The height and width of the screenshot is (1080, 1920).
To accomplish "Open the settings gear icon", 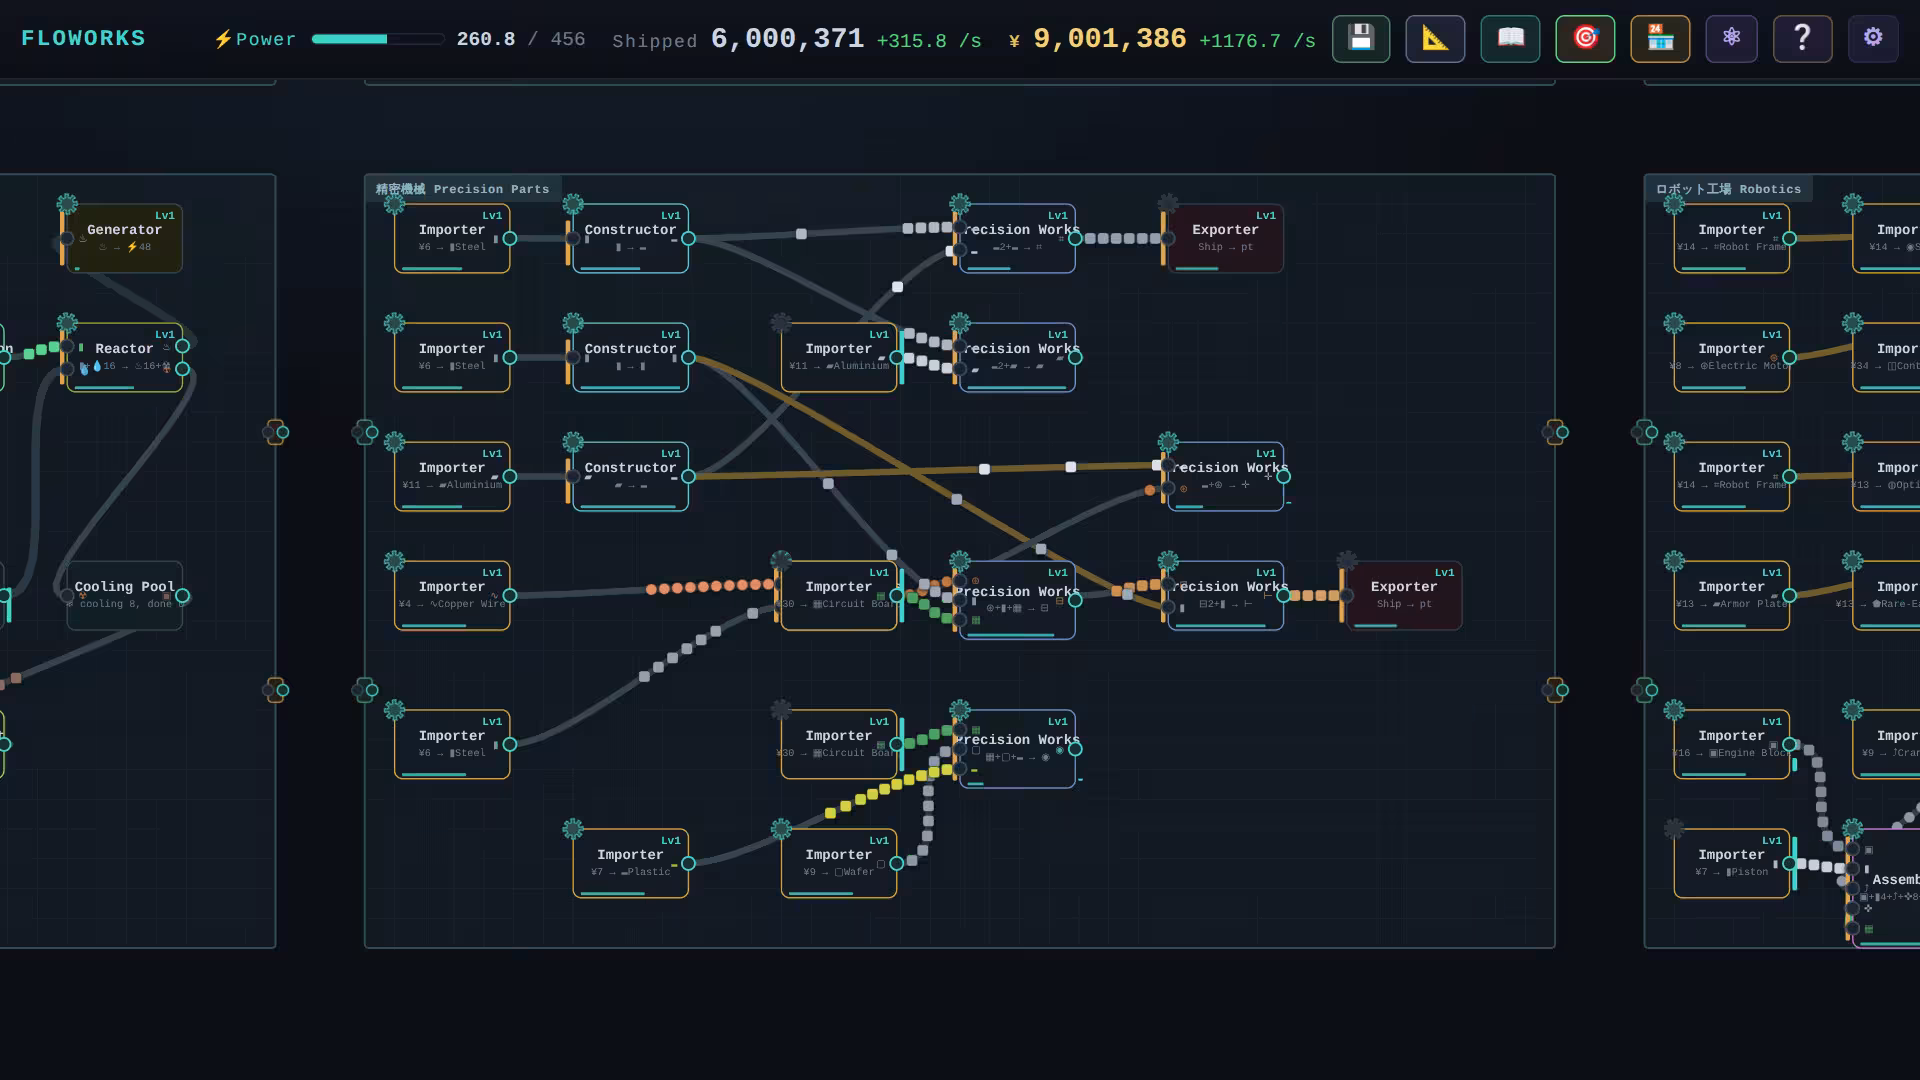I will [x=1873, y=39].
